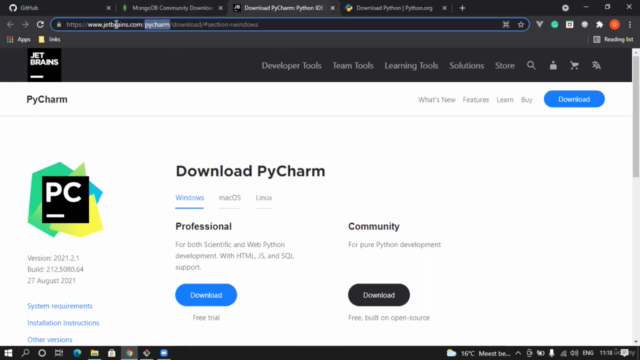Open Windows taskbar search
Screen dimensions: 640x360
[x=25, y=353]
